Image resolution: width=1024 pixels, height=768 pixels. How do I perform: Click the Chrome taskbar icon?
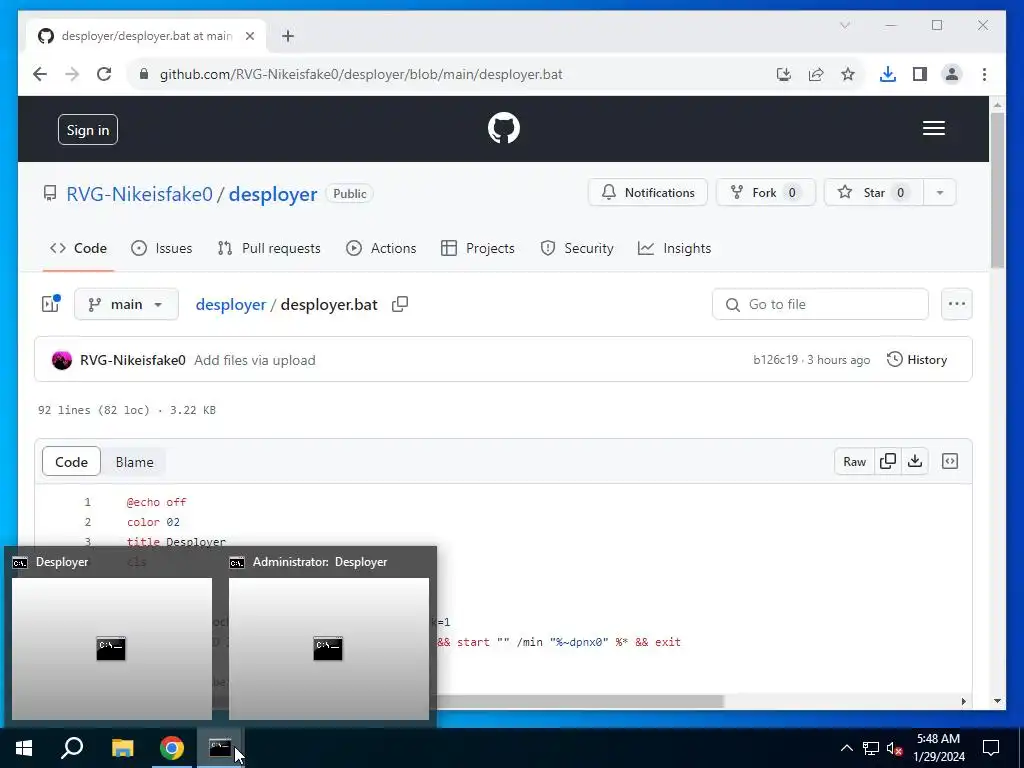(172, 748)
